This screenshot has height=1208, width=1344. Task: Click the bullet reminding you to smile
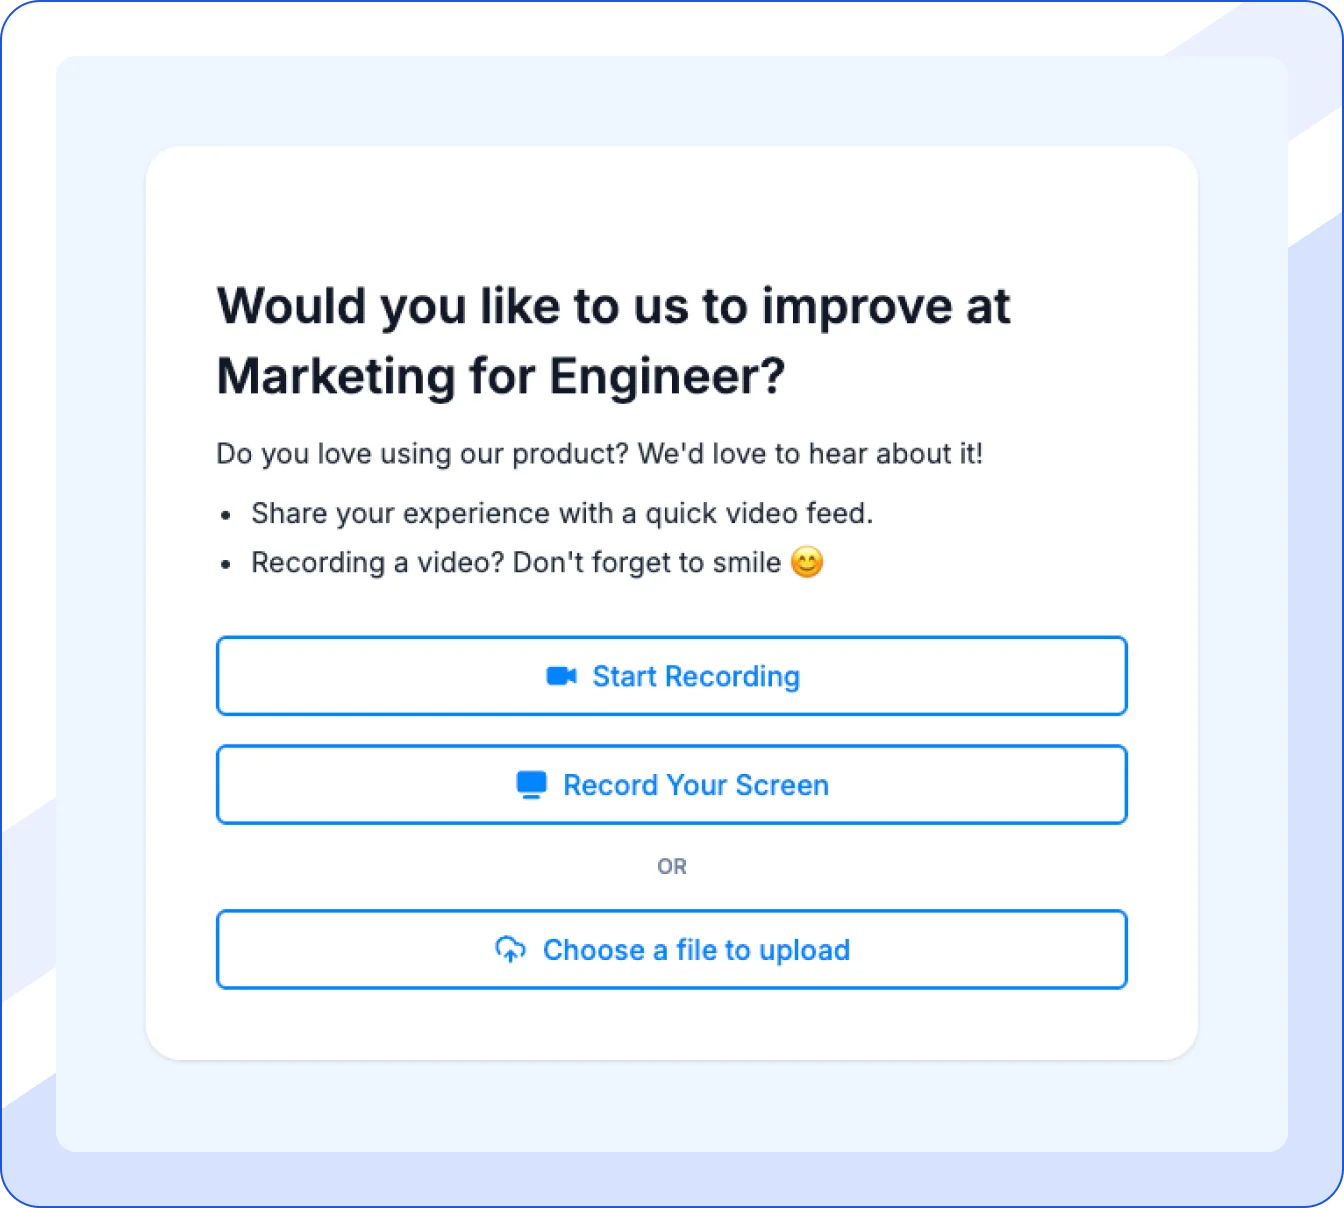(520, 562)
